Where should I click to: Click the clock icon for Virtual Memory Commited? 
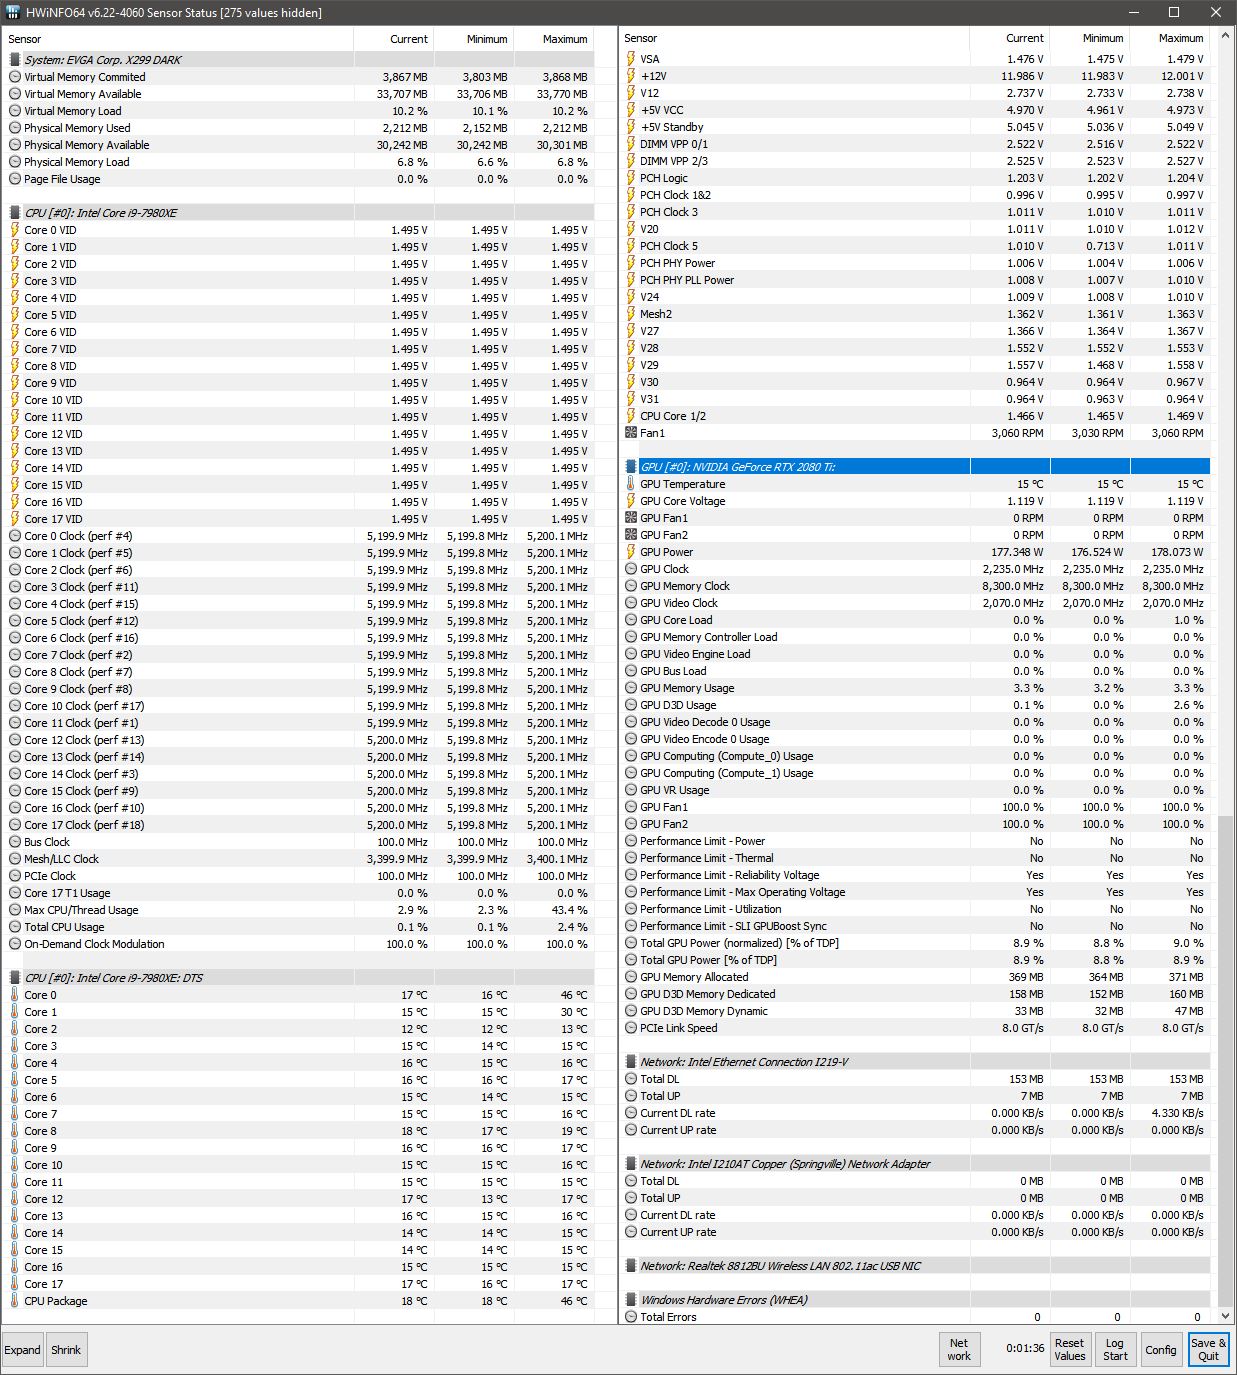click(x=15, y=77)
